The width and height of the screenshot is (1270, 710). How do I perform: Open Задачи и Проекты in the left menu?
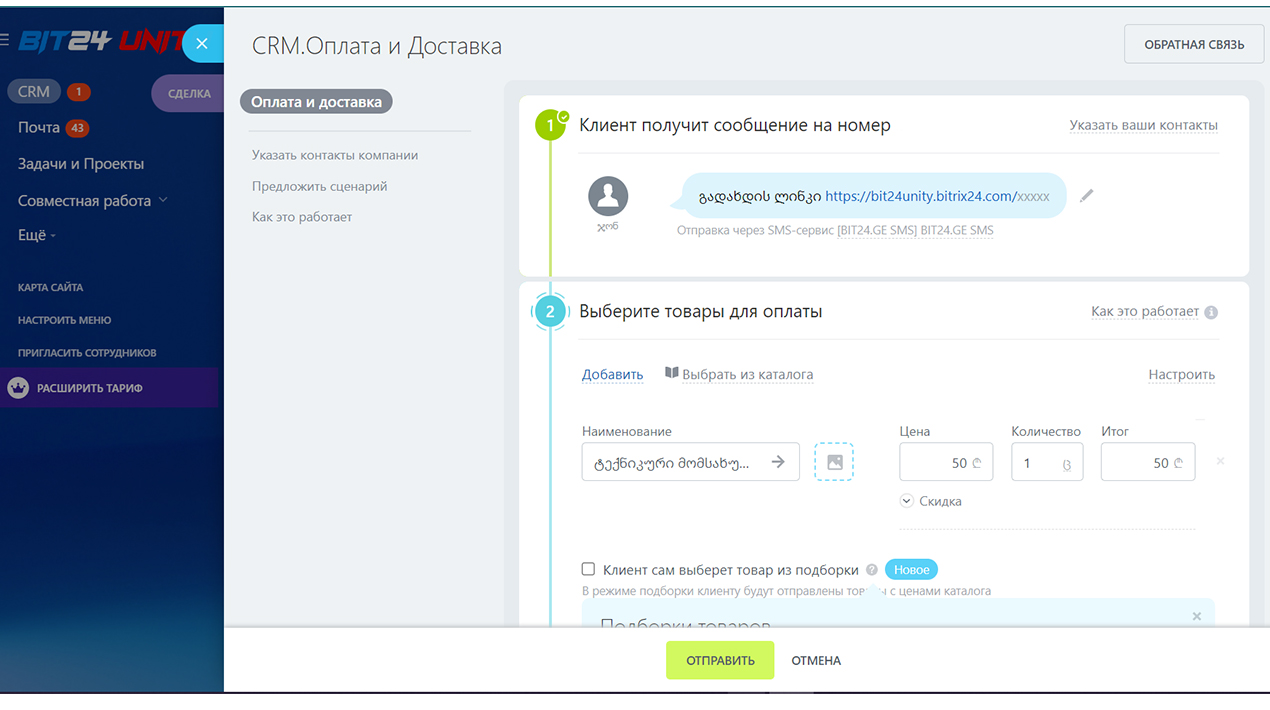click(x=81, y=164)
